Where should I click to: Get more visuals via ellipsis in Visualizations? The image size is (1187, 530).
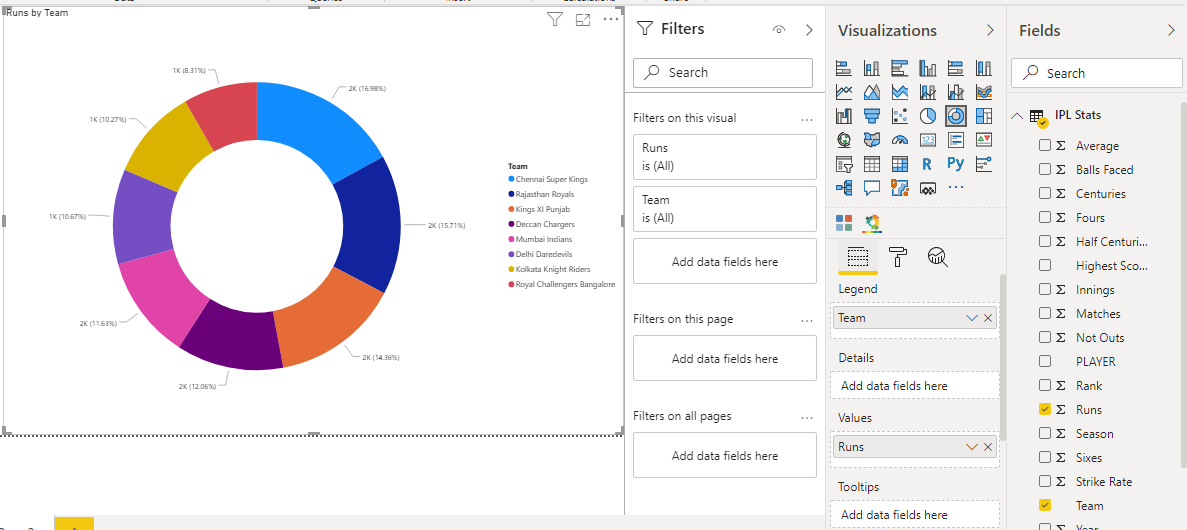point(956,187)
